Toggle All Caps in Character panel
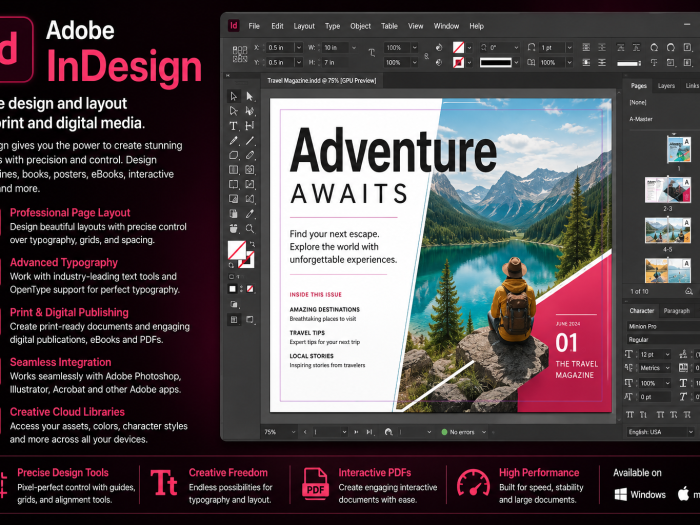 coord(629,415)
